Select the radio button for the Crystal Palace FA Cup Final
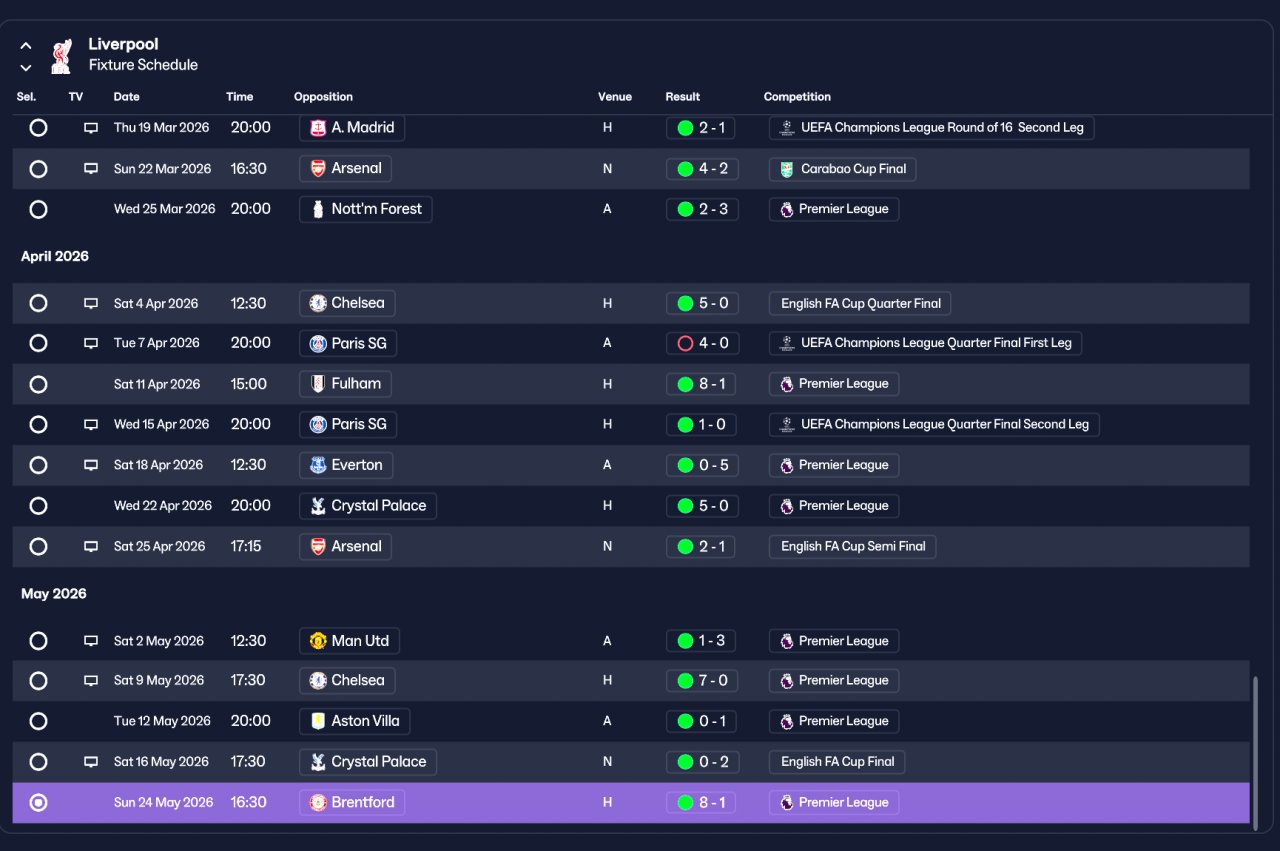The image size is (1280, 851). click(38, 762)
